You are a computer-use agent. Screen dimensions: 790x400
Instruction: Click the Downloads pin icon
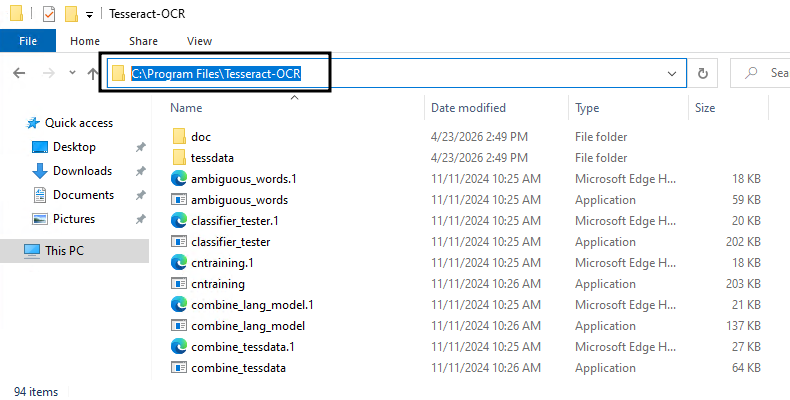[141, 171]
